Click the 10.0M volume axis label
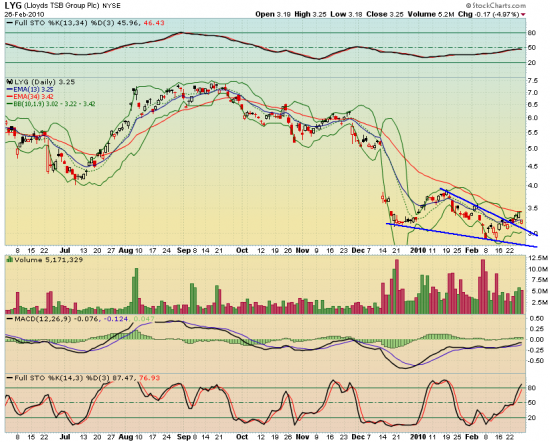This screenshot has height=442, width=550. point(537,269)
